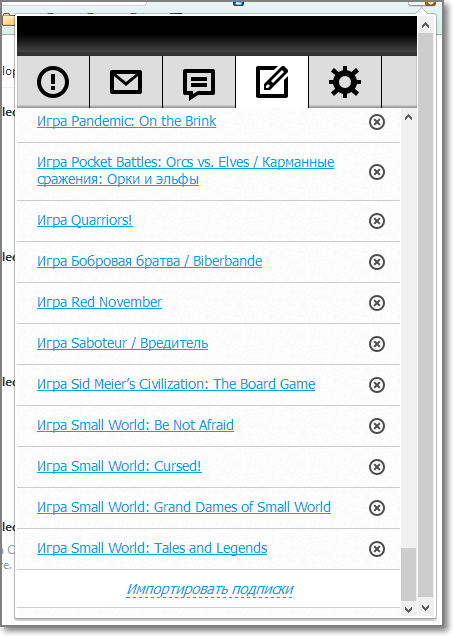The height and width of the screenshot is (636, 453).
Task: Click the inner list scrollbar down arrow
Action: click(408, 609)
